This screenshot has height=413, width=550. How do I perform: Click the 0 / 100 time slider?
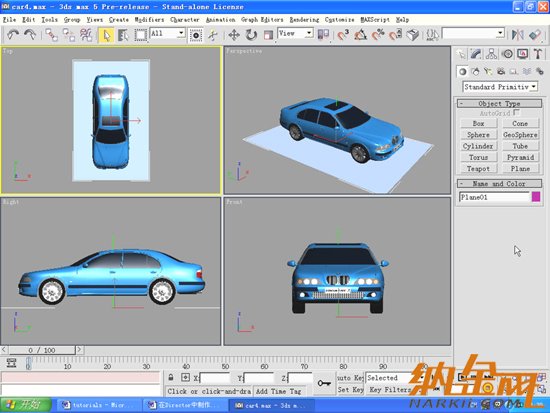click(x=42, y=350)
